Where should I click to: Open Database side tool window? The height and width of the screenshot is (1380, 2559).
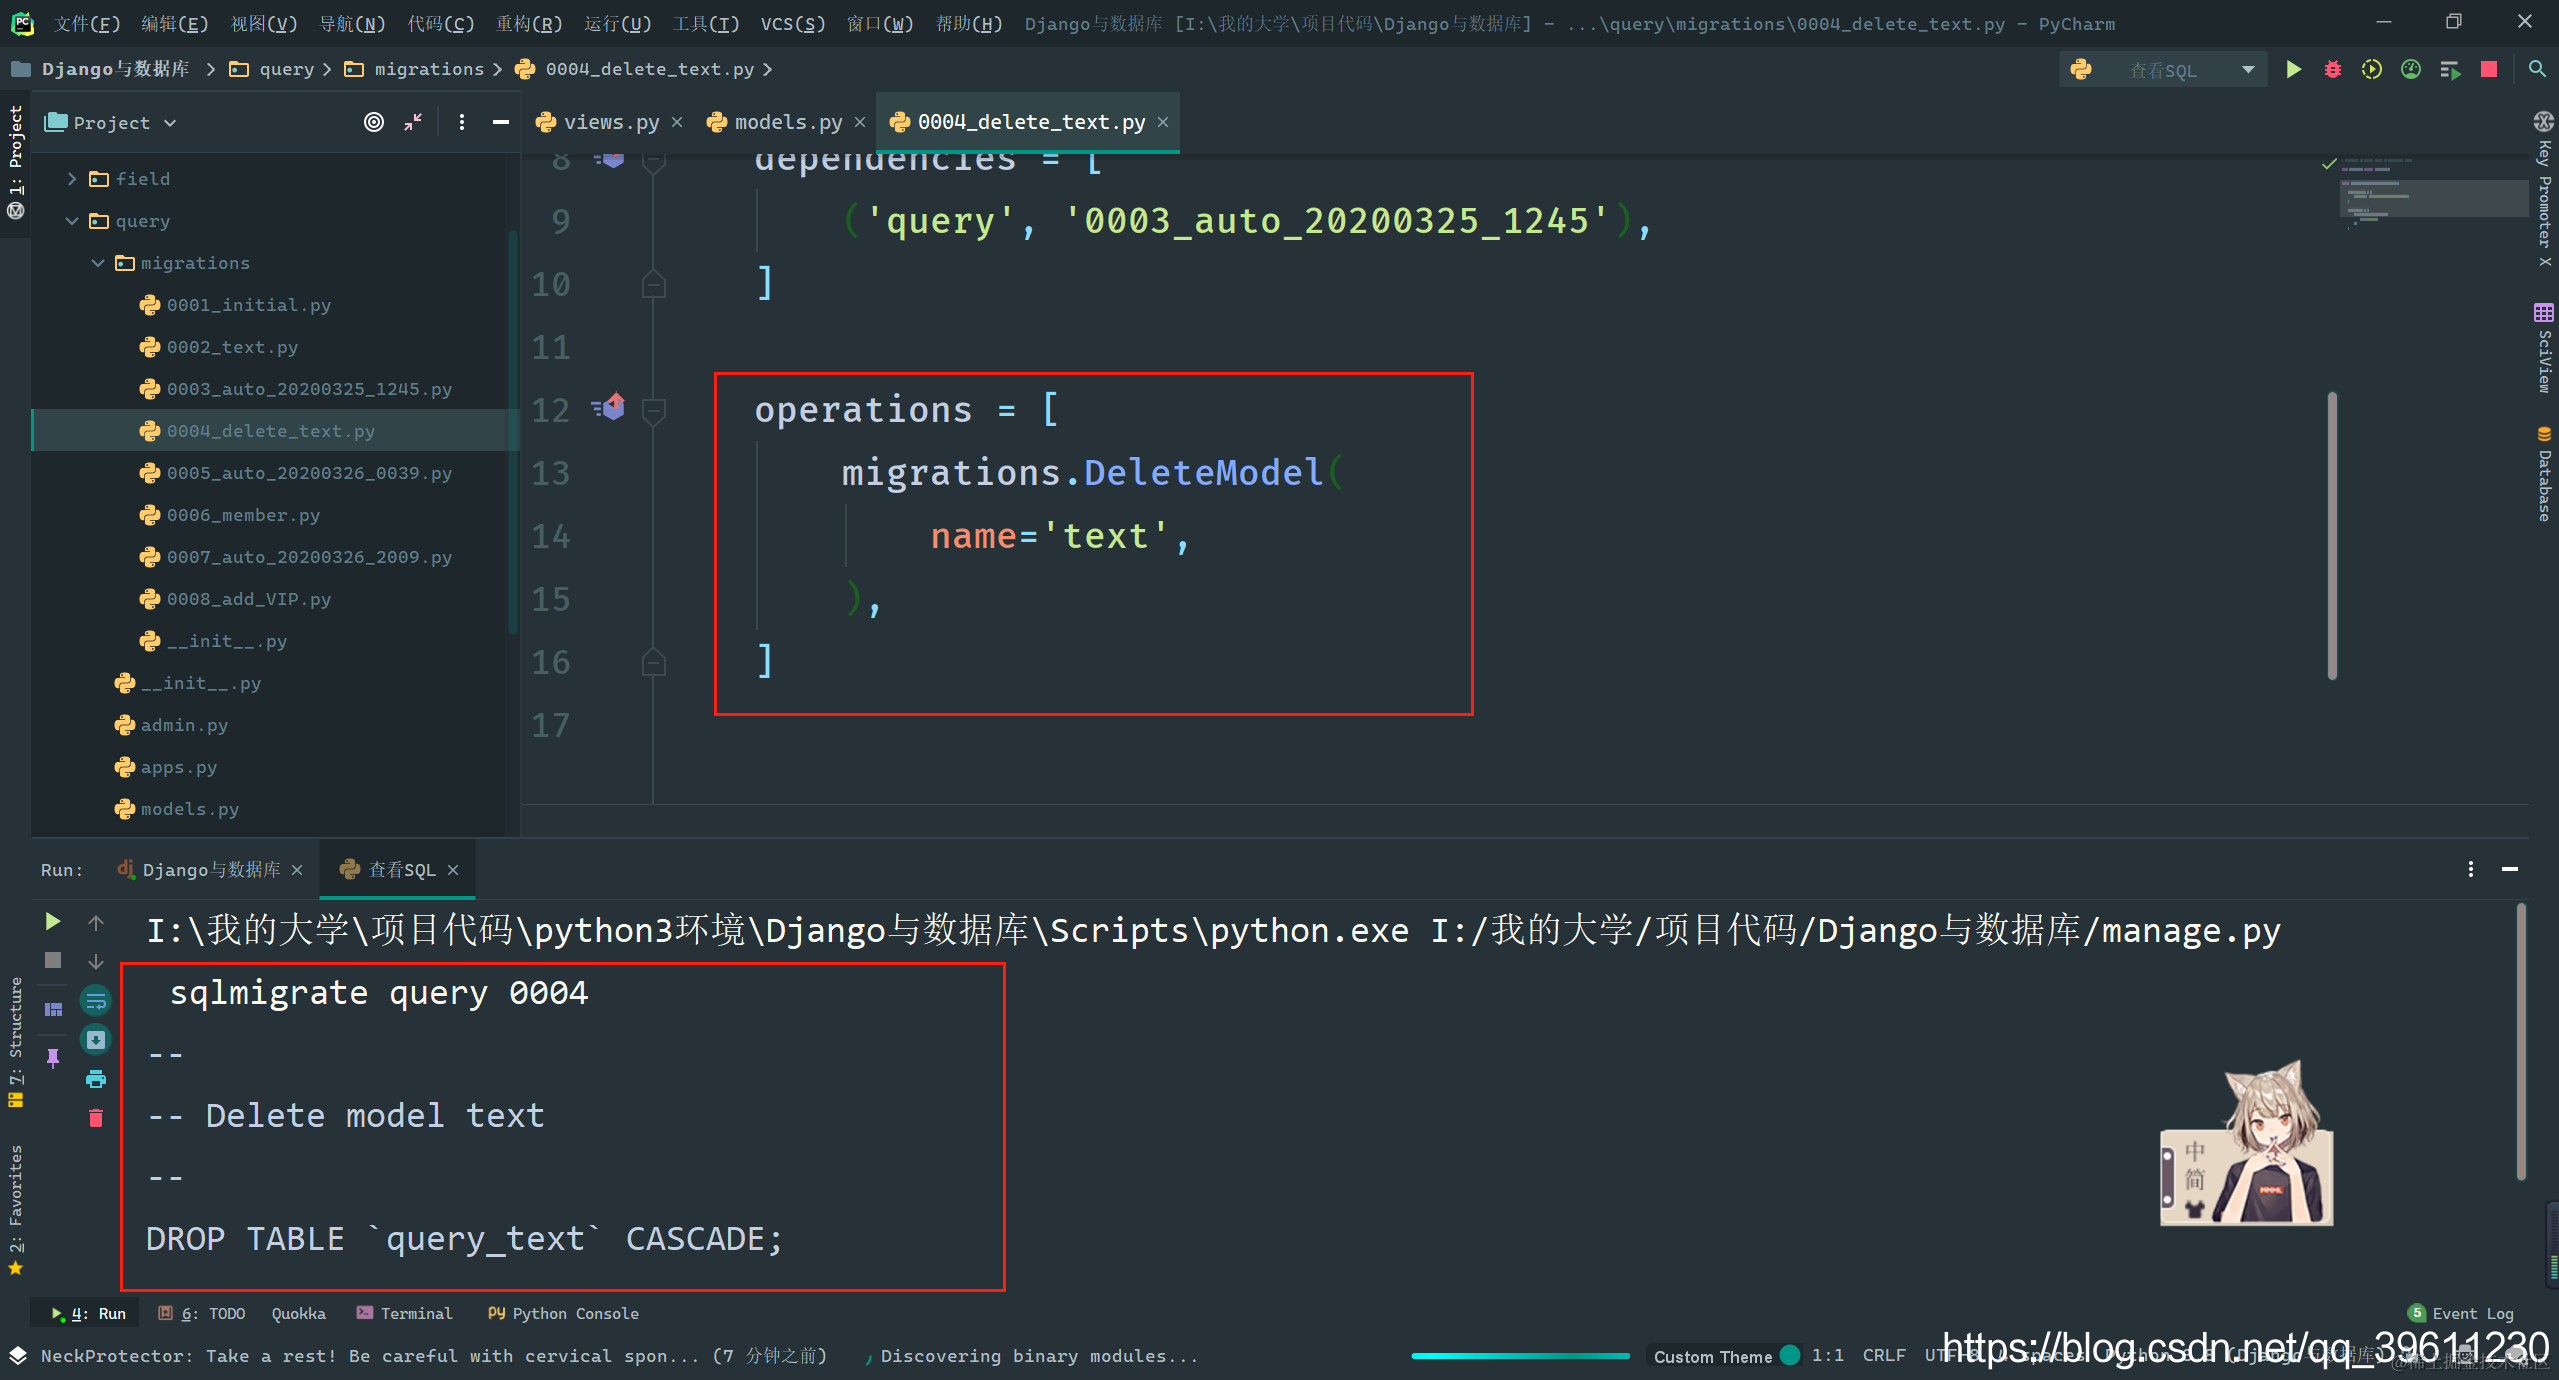click(x=2544, y=474)
